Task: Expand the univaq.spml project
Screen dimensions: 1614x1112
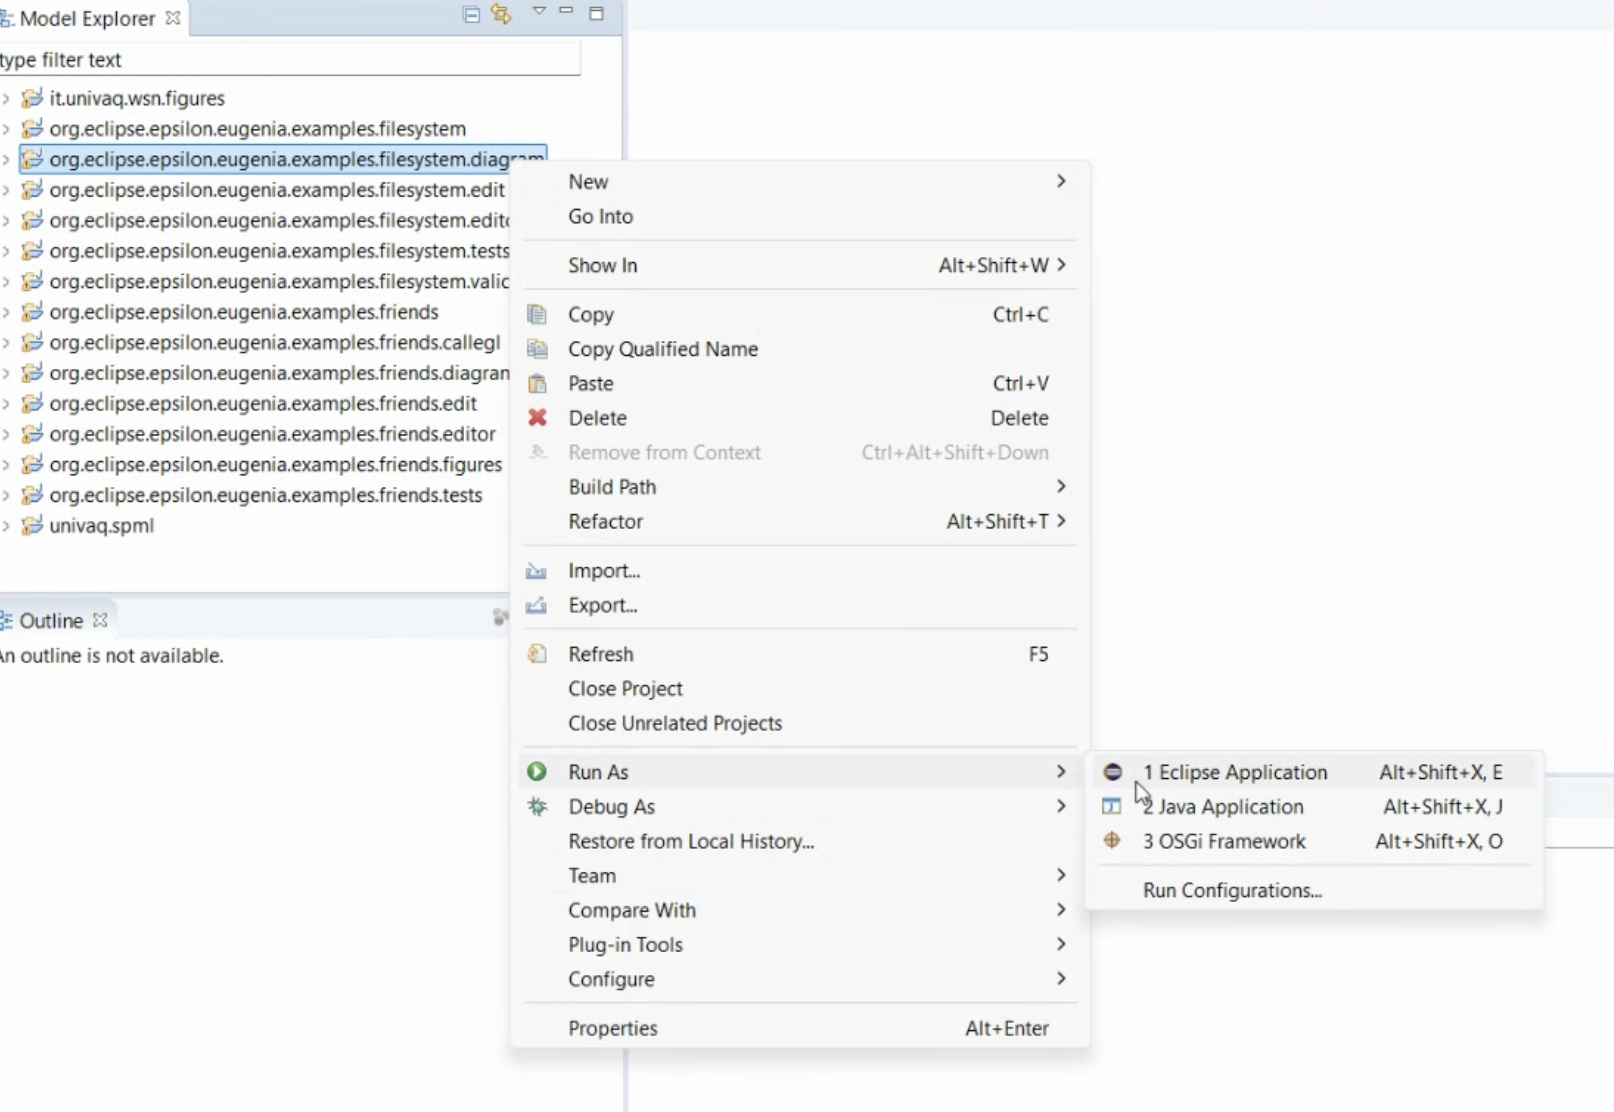Action: click(x=7, y=525)
